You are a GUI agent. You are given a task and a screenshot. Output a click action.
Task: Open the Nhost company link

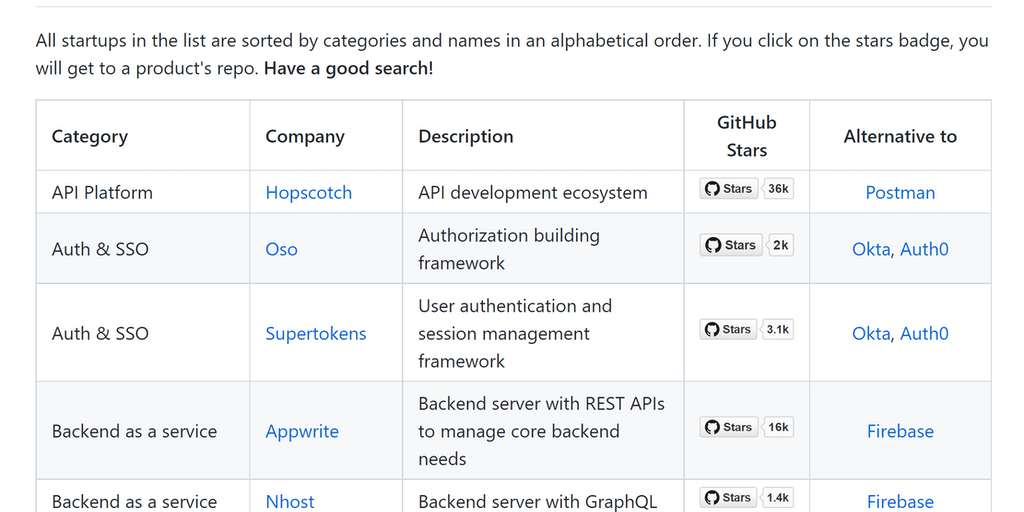pos(290,501)
